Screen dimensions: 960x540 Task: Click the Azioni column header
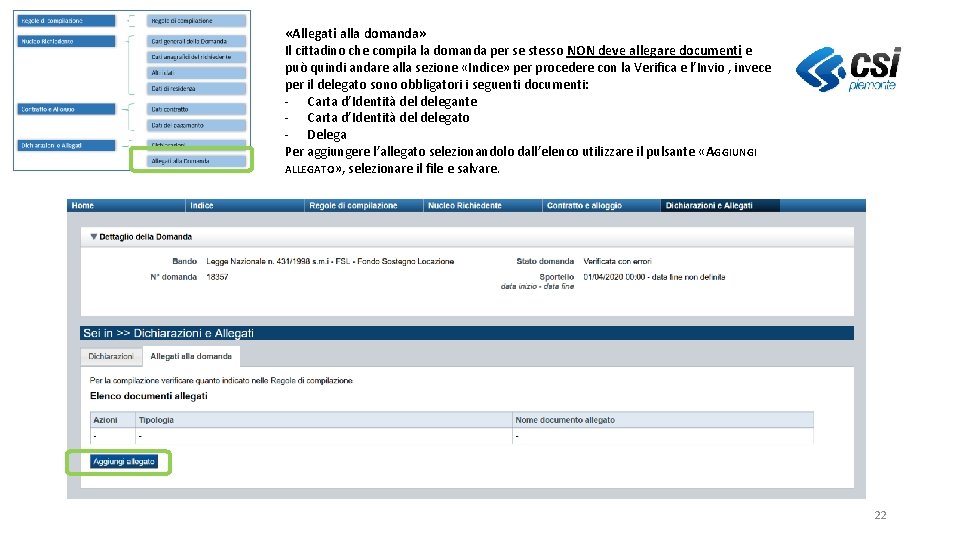point(113,420)
